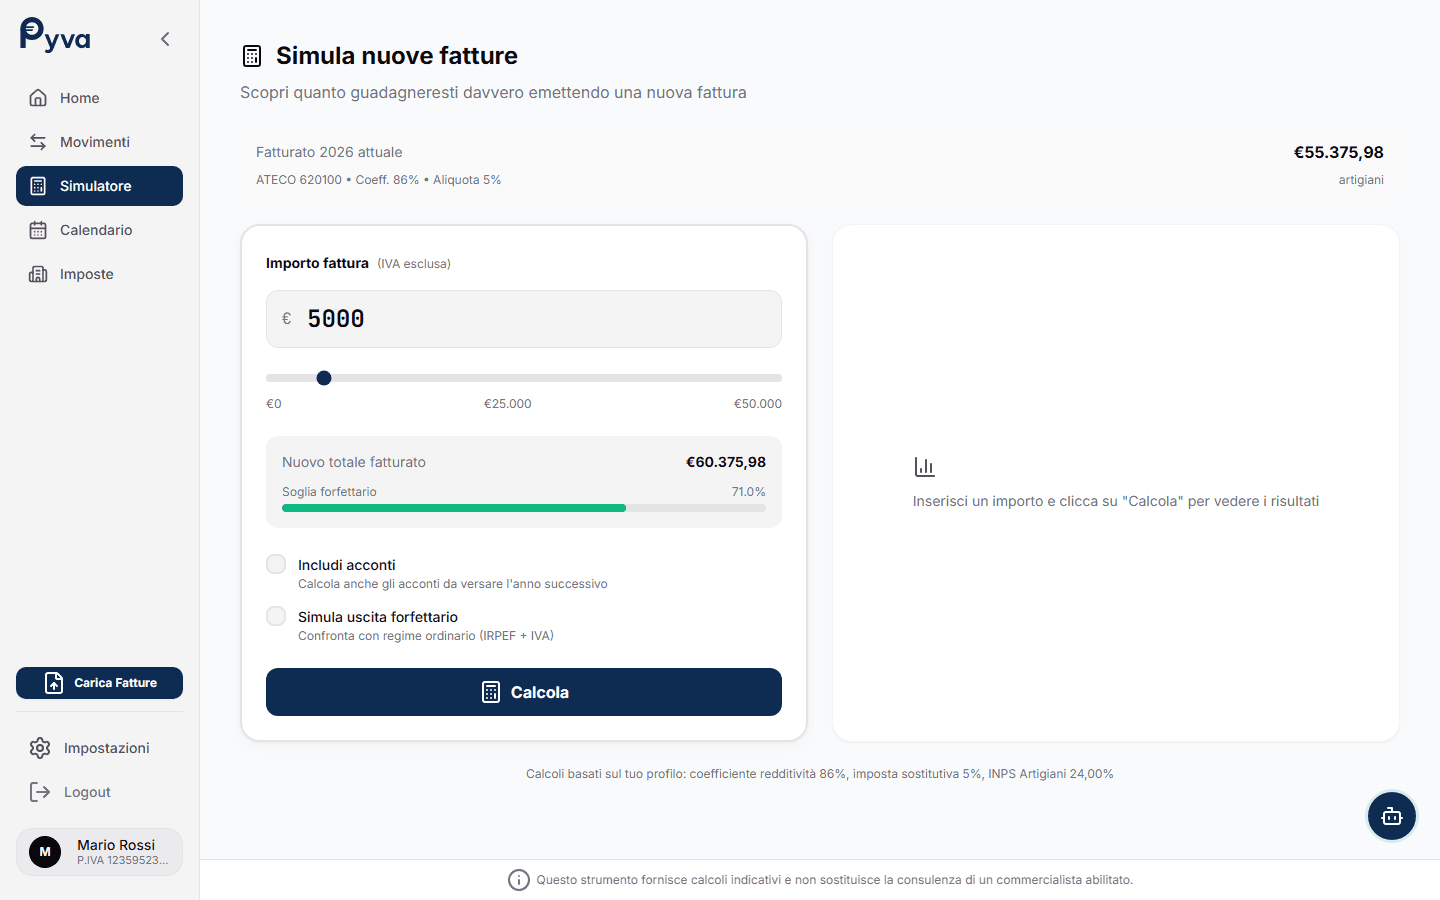Click the bar chart icon in the results panel
1440x900 pixels.
click(x=923, y=465)
